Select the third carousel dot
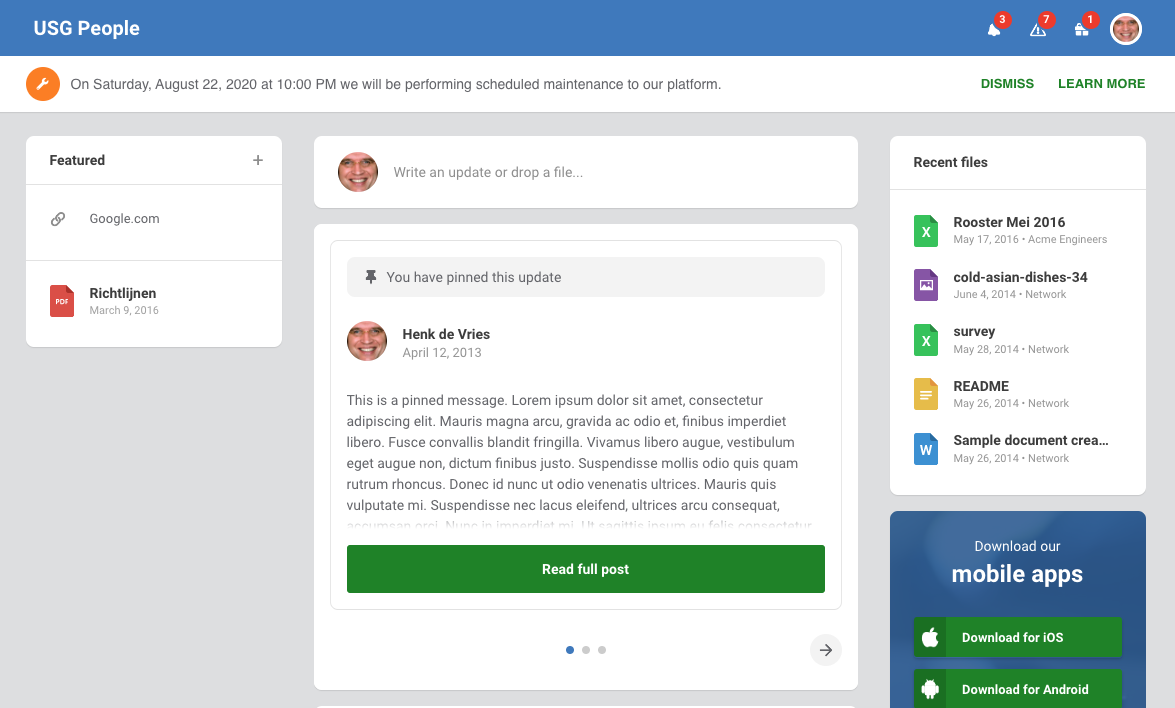1175x708 pixels. (602, 650)
